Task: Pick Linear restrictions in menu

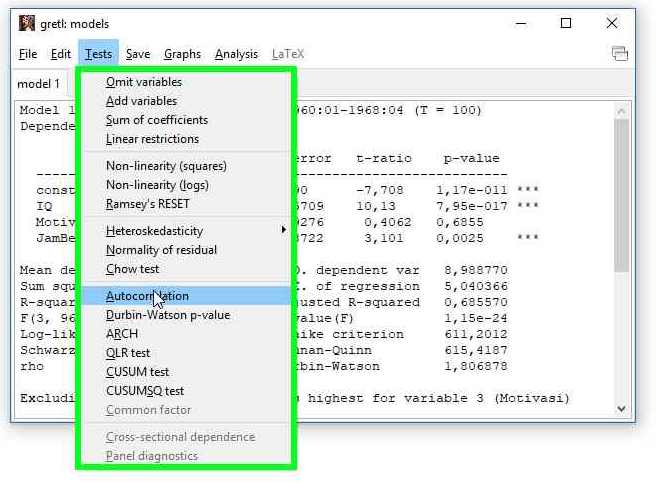Action: click(152, 139)
